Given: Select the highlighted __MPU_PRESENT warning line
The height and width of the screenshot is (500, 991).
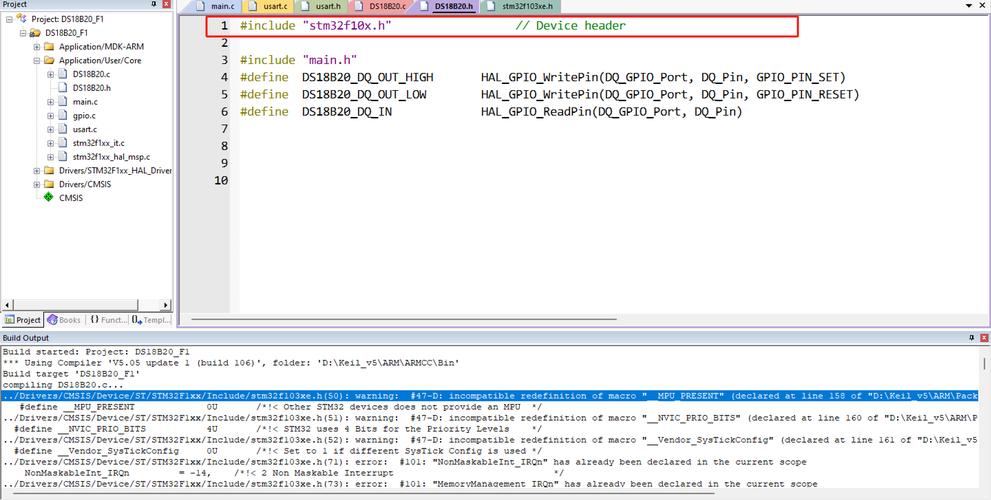Looking at the screenshot, I should point(490,396).
